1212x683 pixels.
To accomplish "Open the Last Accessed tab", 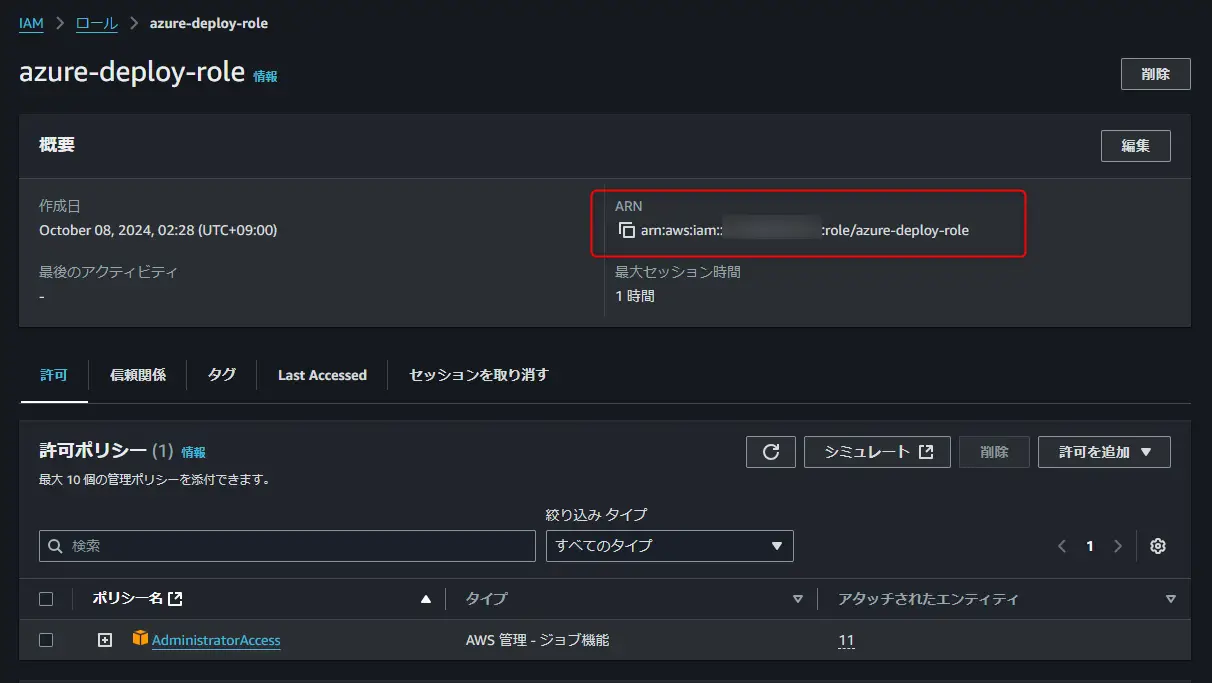I will 322,375.
